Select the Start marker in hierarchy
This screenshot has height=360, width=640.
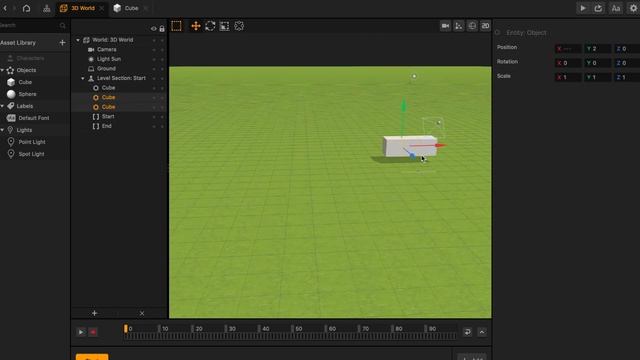108,116
